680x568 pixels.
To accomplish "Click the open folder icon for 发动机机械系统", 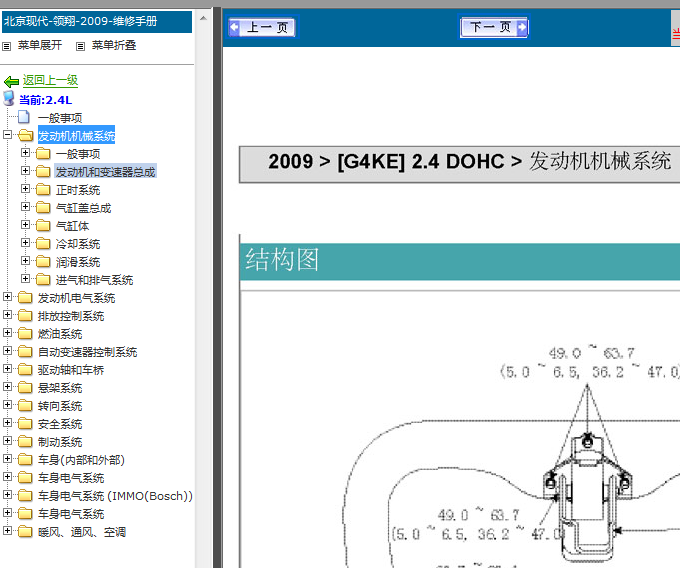I will click(26, 136).
